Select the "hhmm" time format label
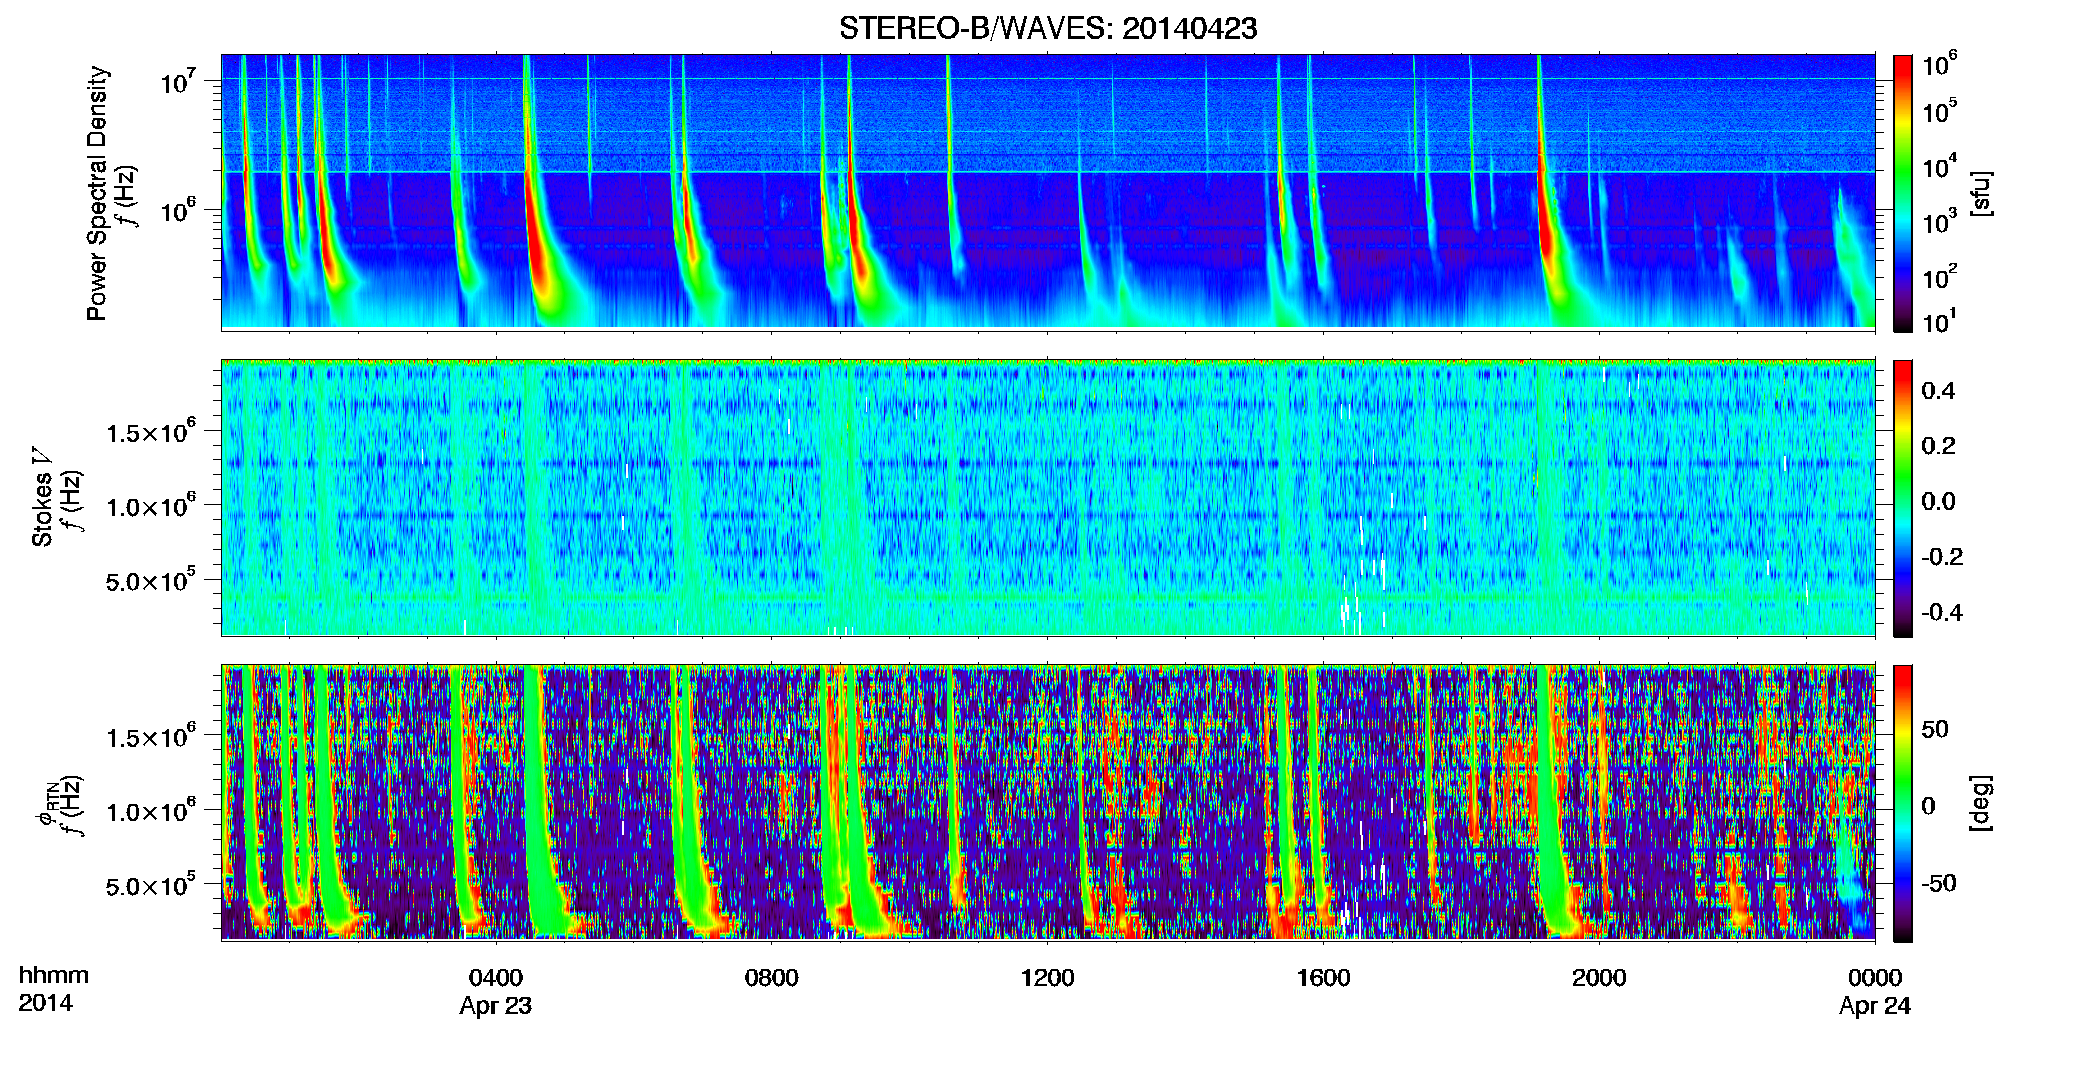Viewport: 2096px width, 1080px height. (54, 975)
